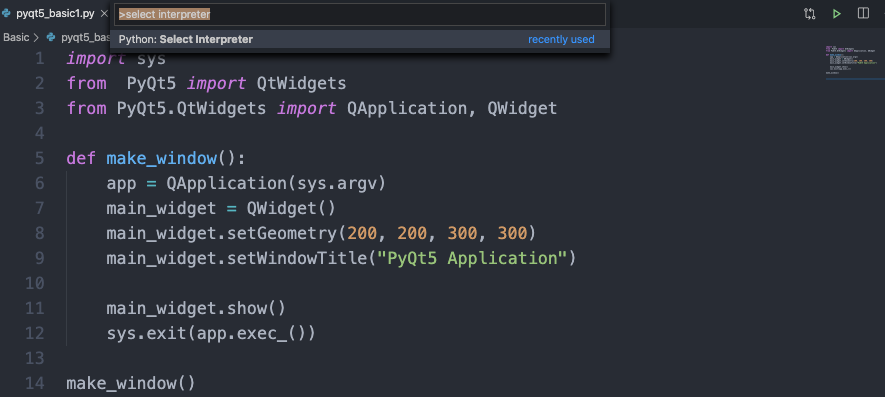Click the Python icon on the pyqt5_basic1.py tab
Screen dimensions: 885x397
coord(6,14)
